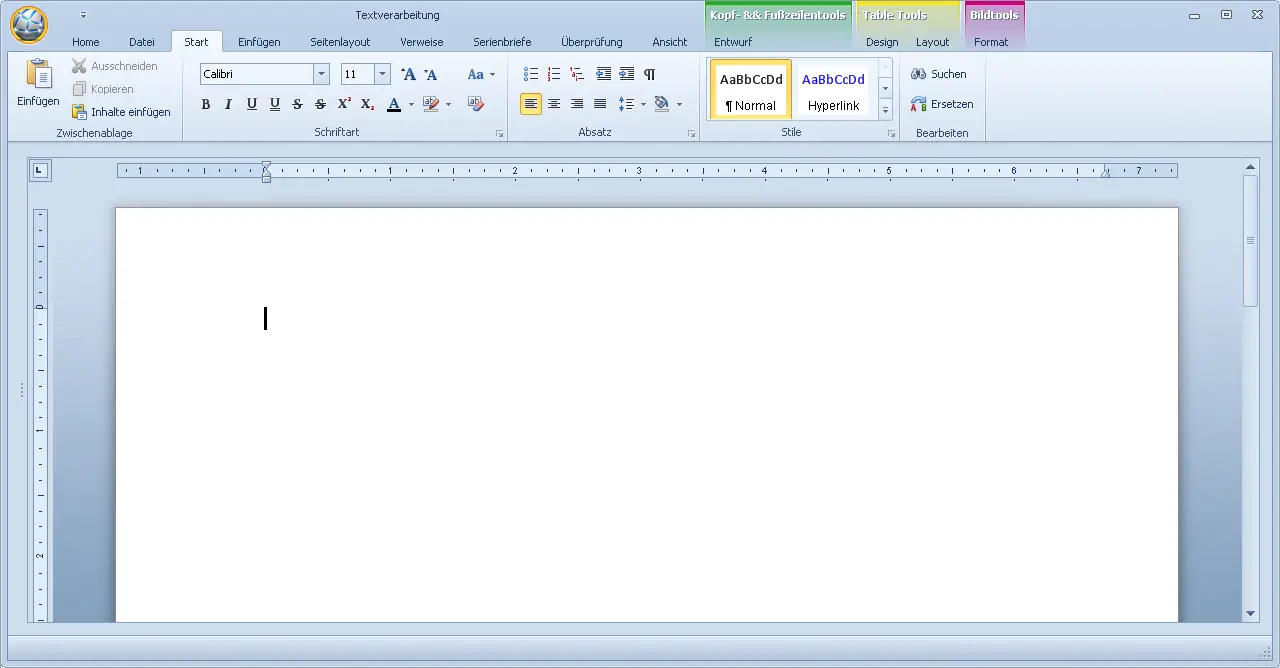Click the grow font size icon

(x=408, y=74)
